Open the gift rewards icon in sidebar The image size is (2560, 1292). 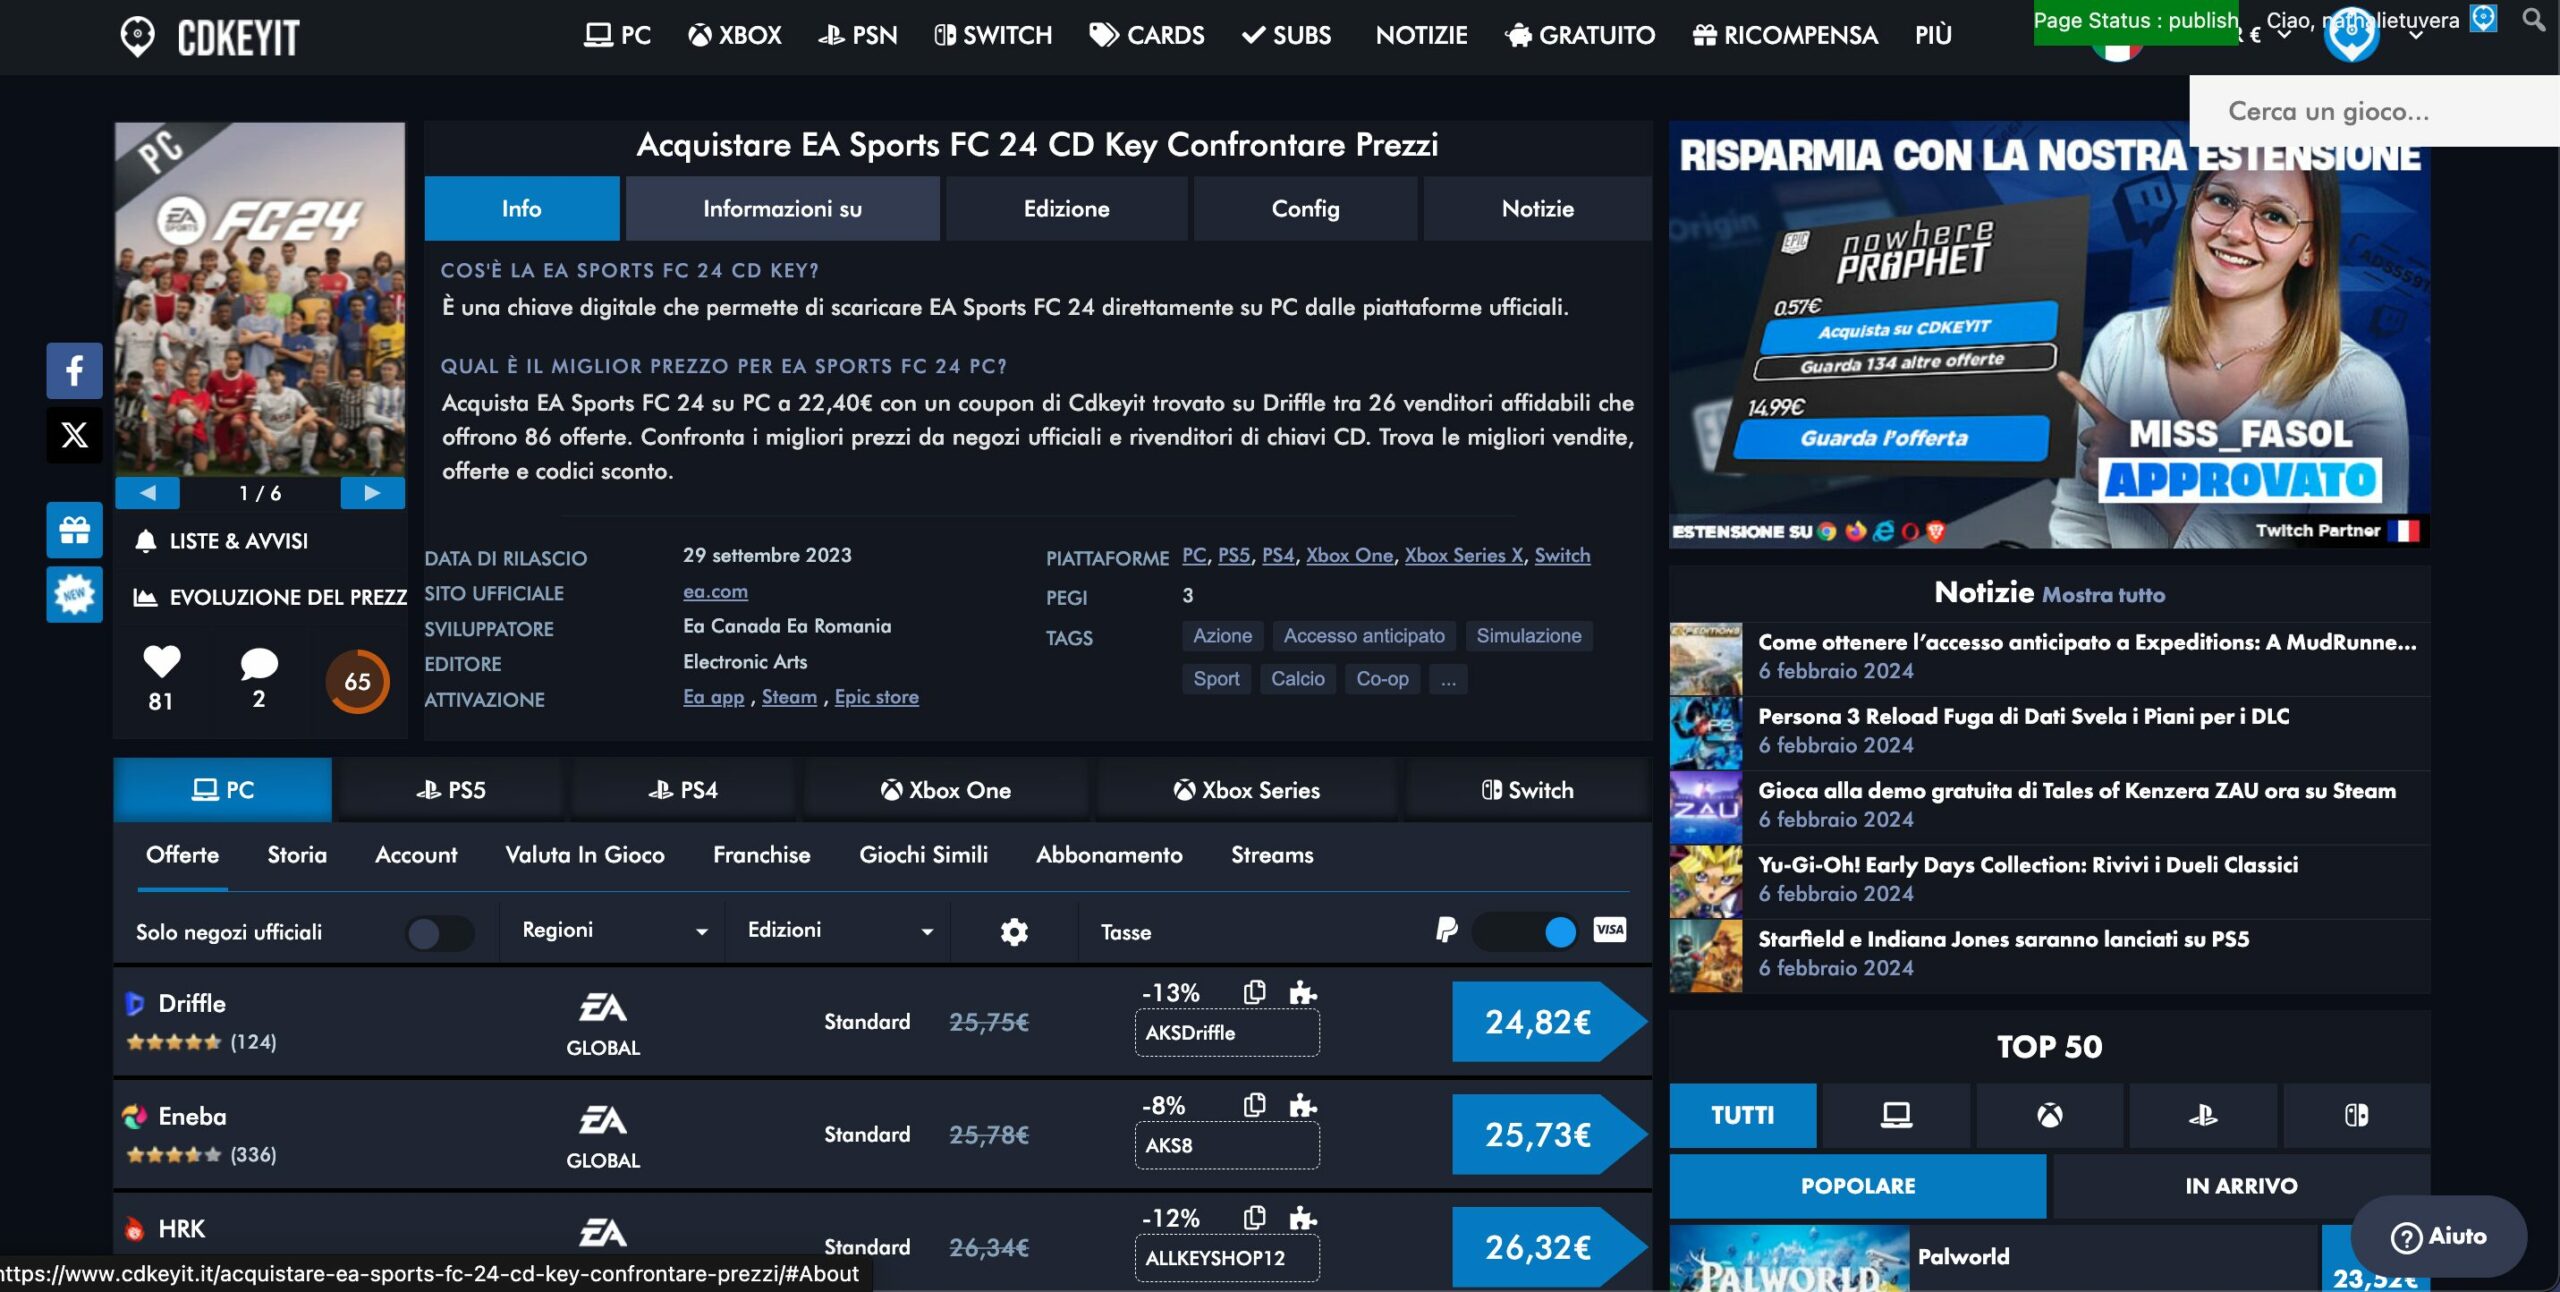74,530
